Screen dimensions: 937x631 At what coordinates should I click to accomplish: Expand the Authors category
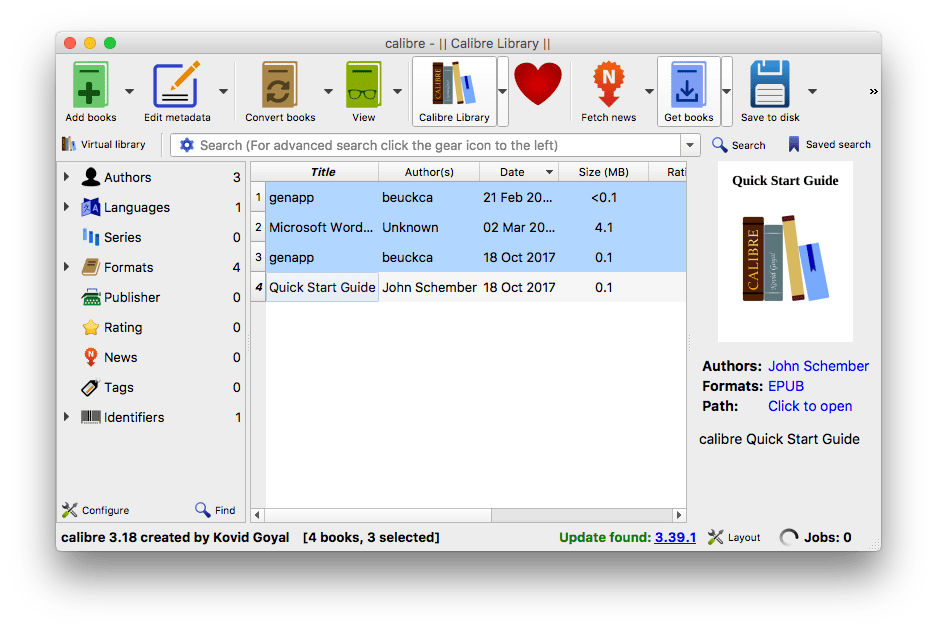tap(66, 177)
